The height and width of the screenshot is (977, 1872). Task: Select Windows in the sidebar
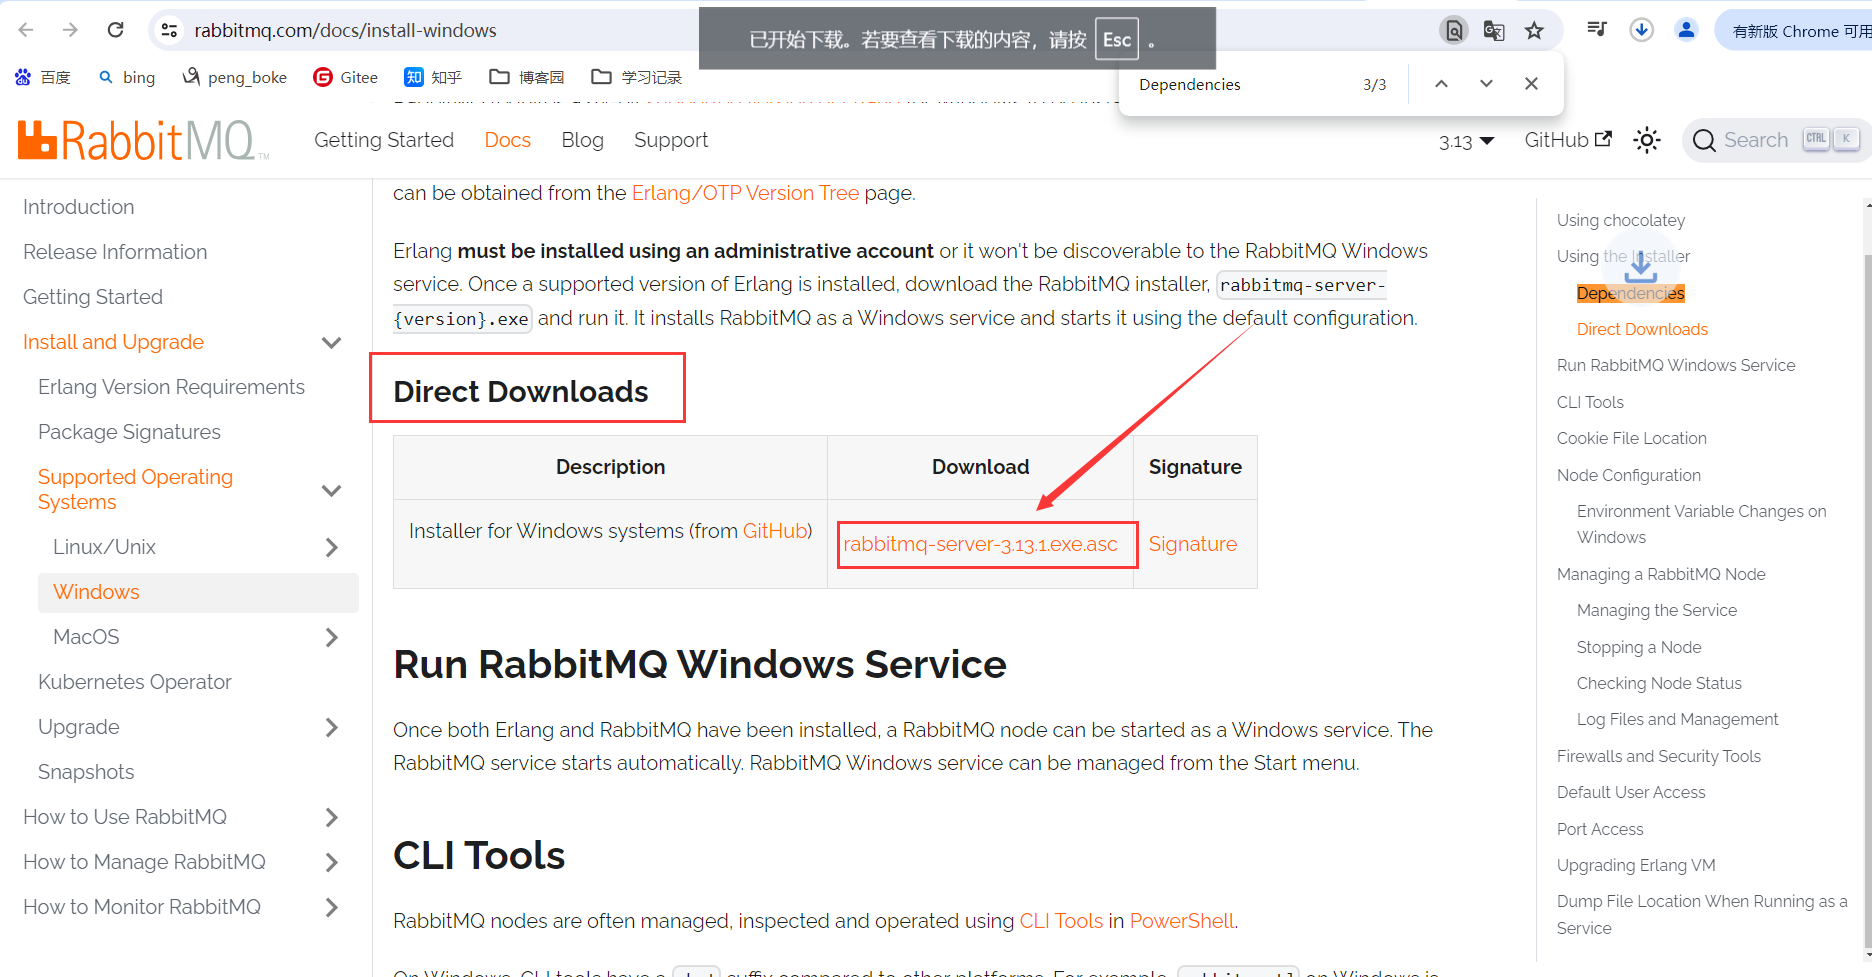(198, 592)
